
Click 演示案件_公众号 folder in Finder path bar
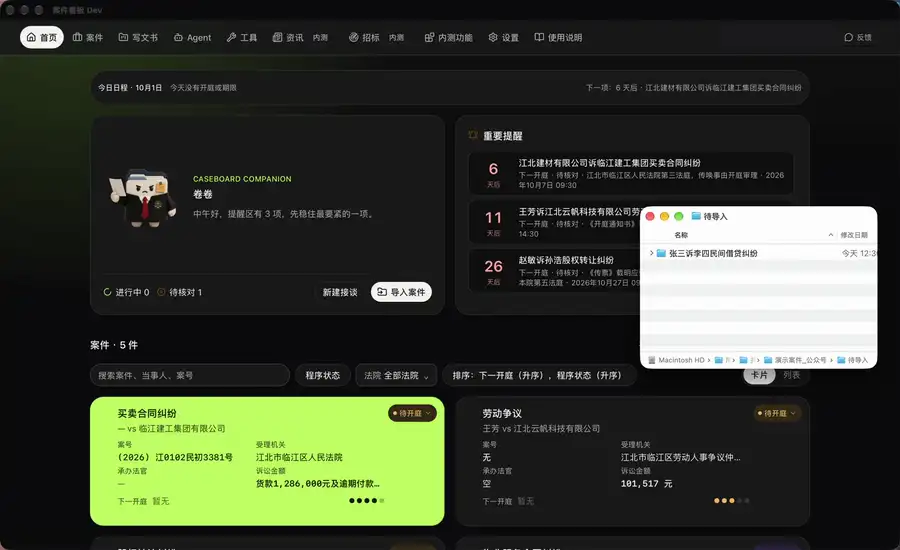pyautogui.click(x=796, y=360)
